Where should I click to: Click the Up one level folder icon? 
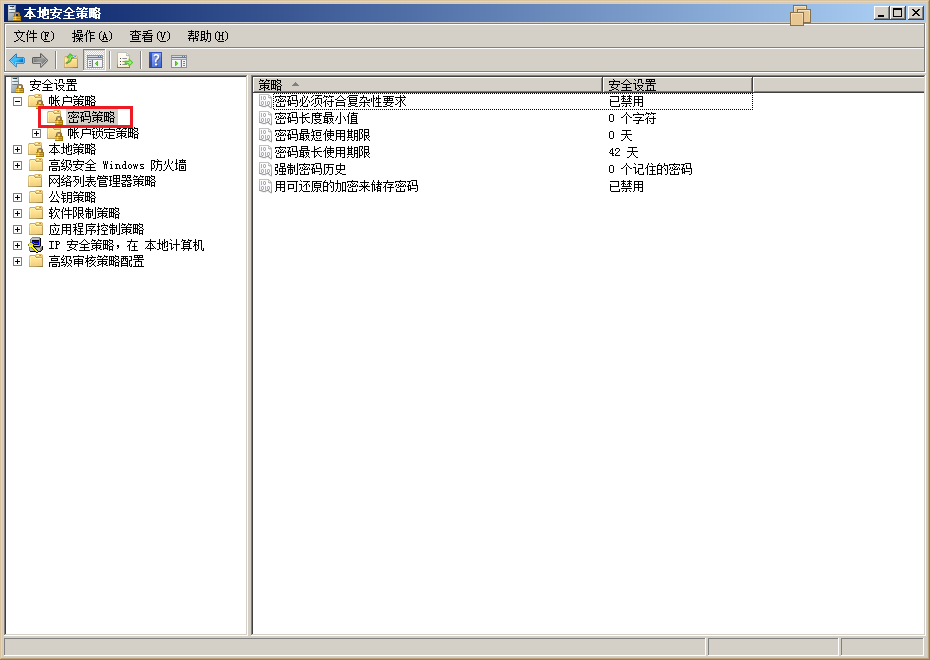tap(71, 60)
